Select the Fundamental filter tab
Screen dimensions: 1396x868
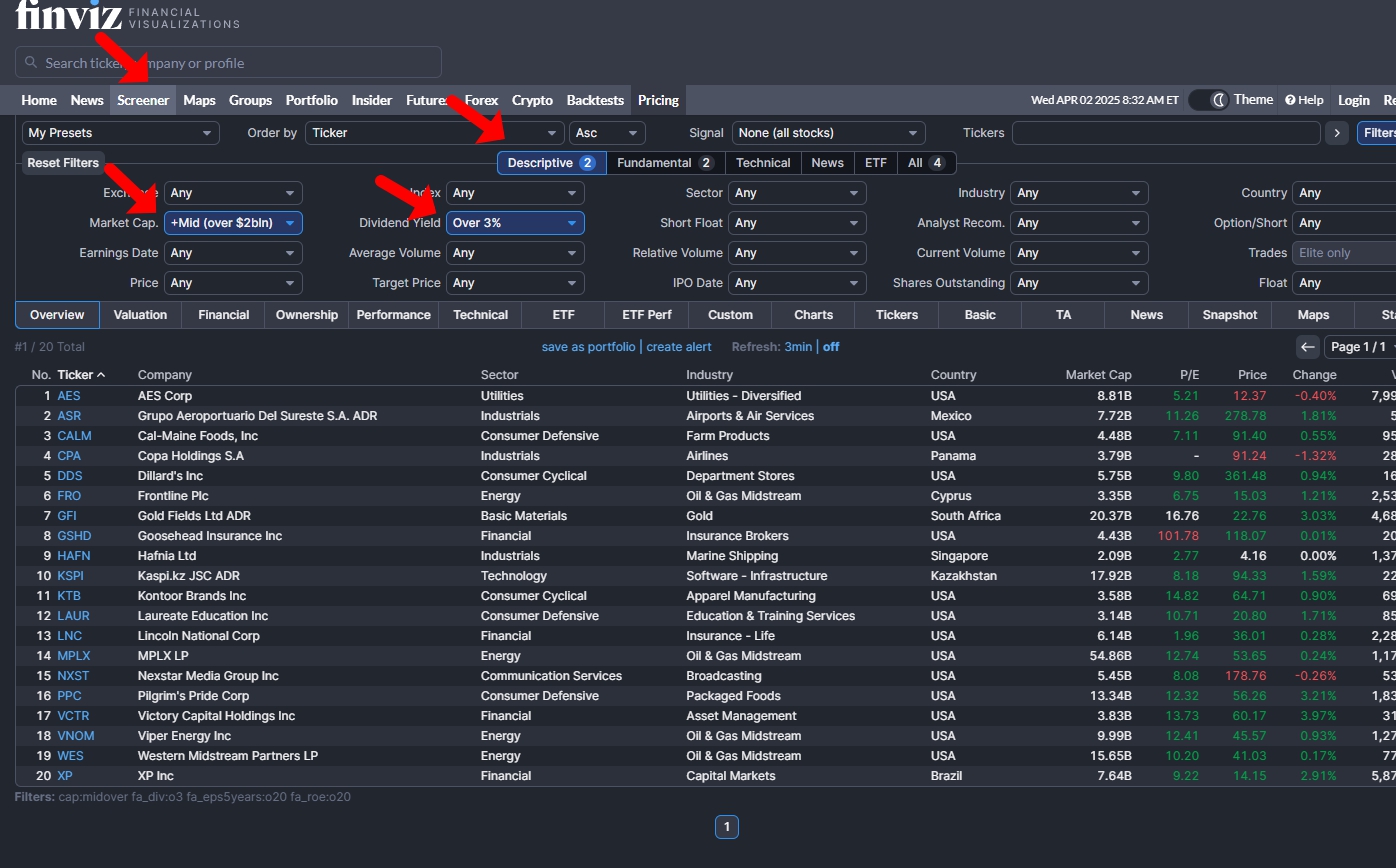tap(665, 163)
